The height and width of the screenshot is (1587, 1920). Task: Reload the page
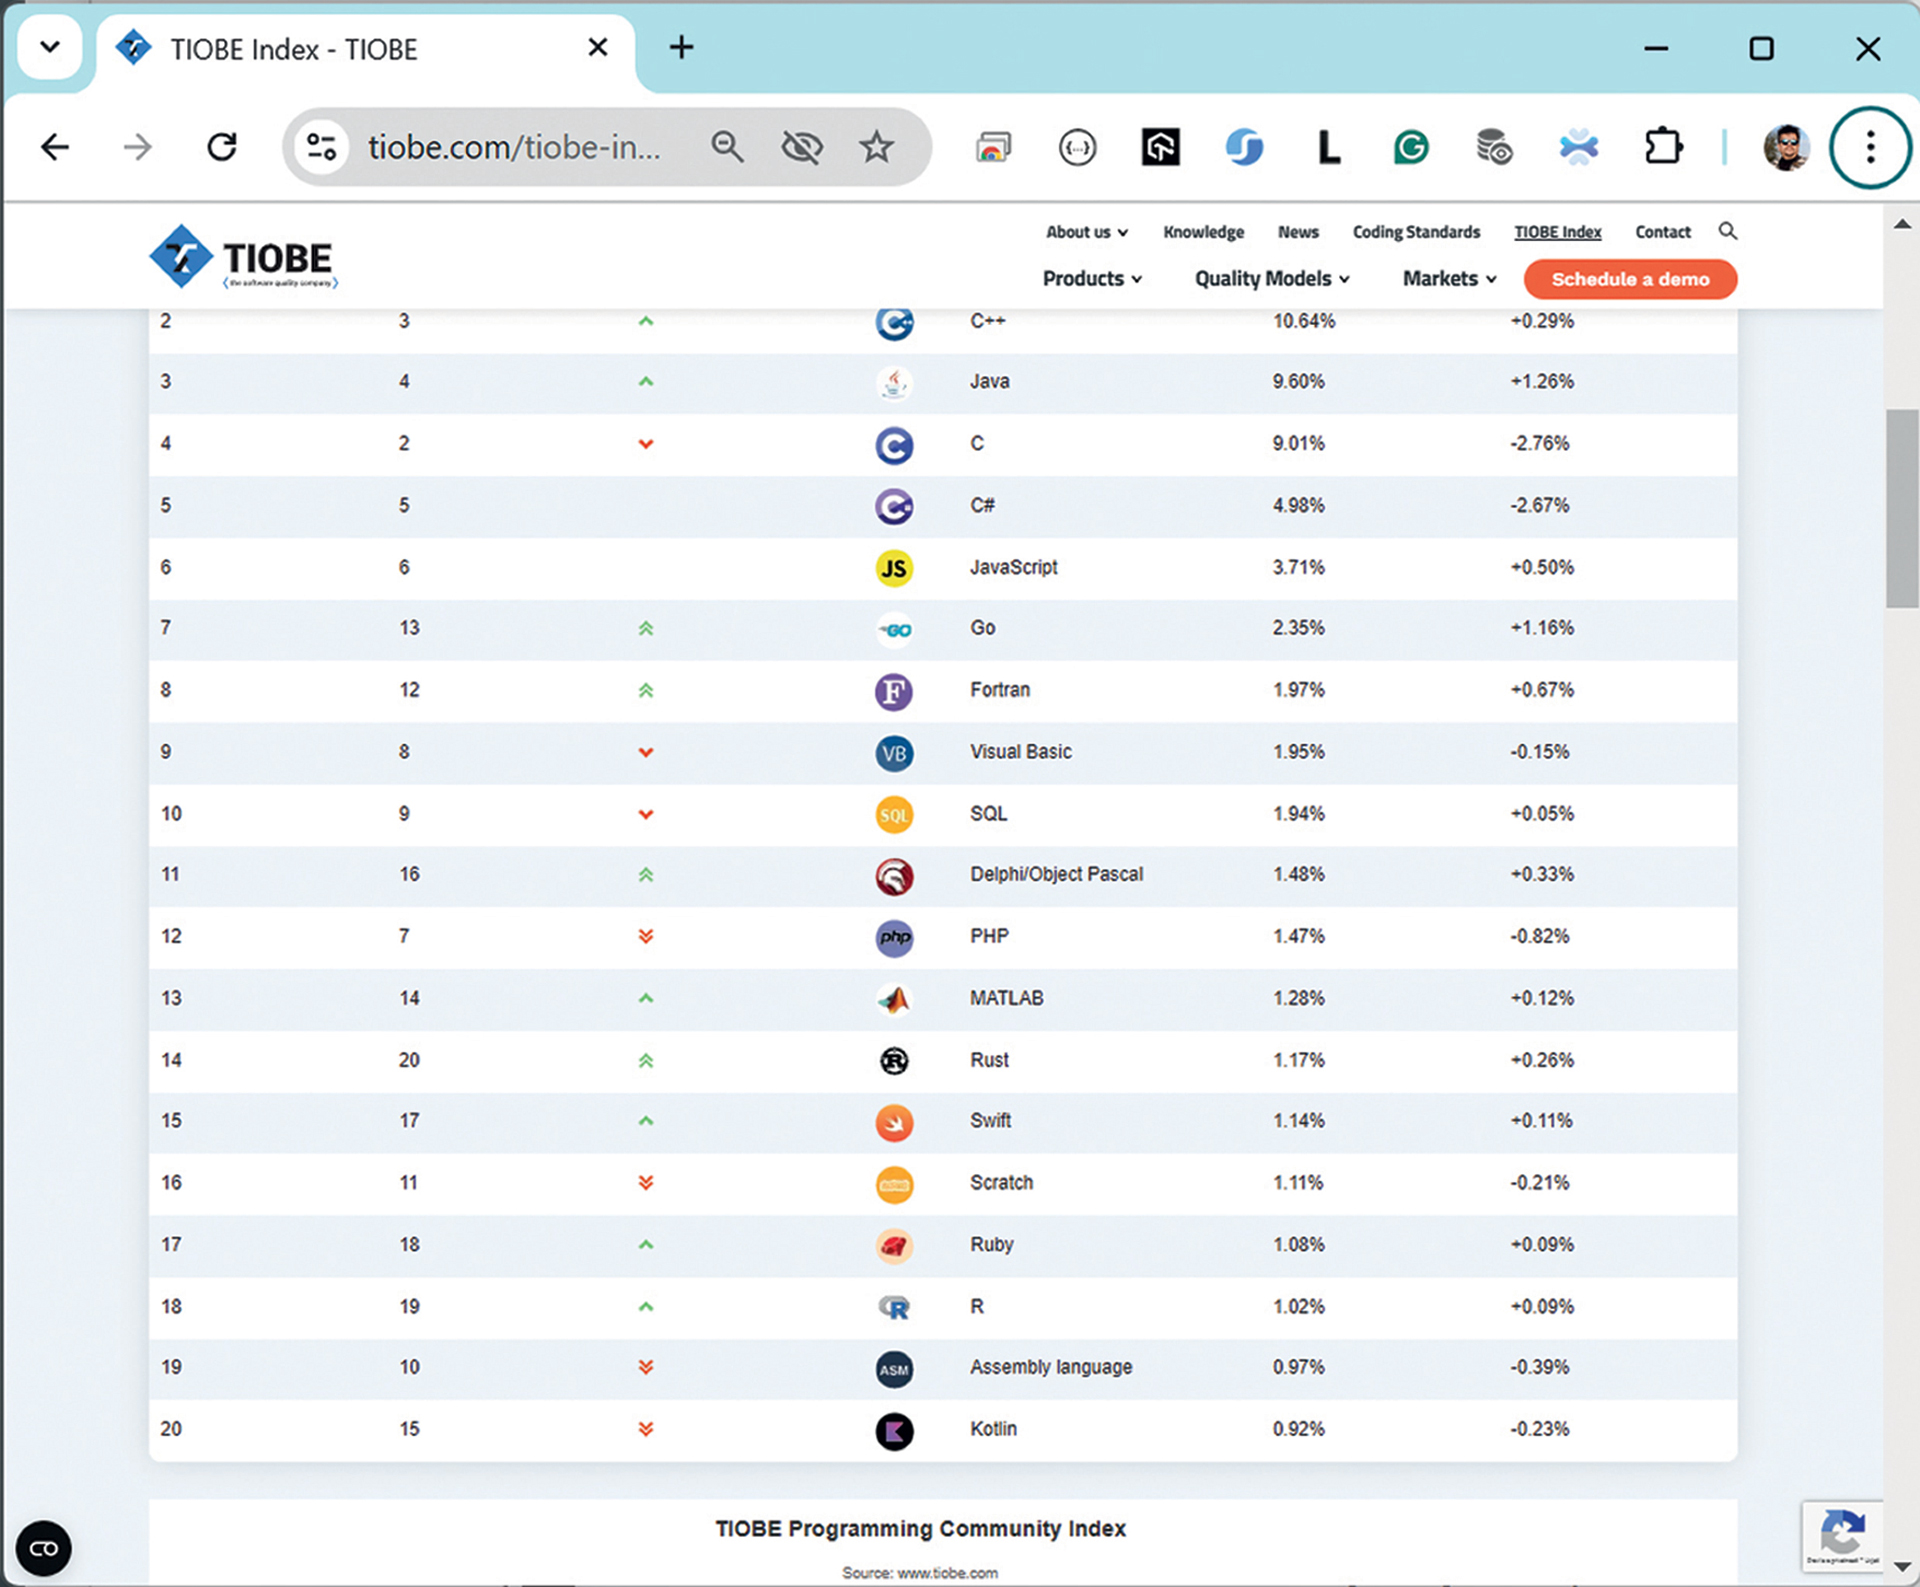[x=222, y=147]
